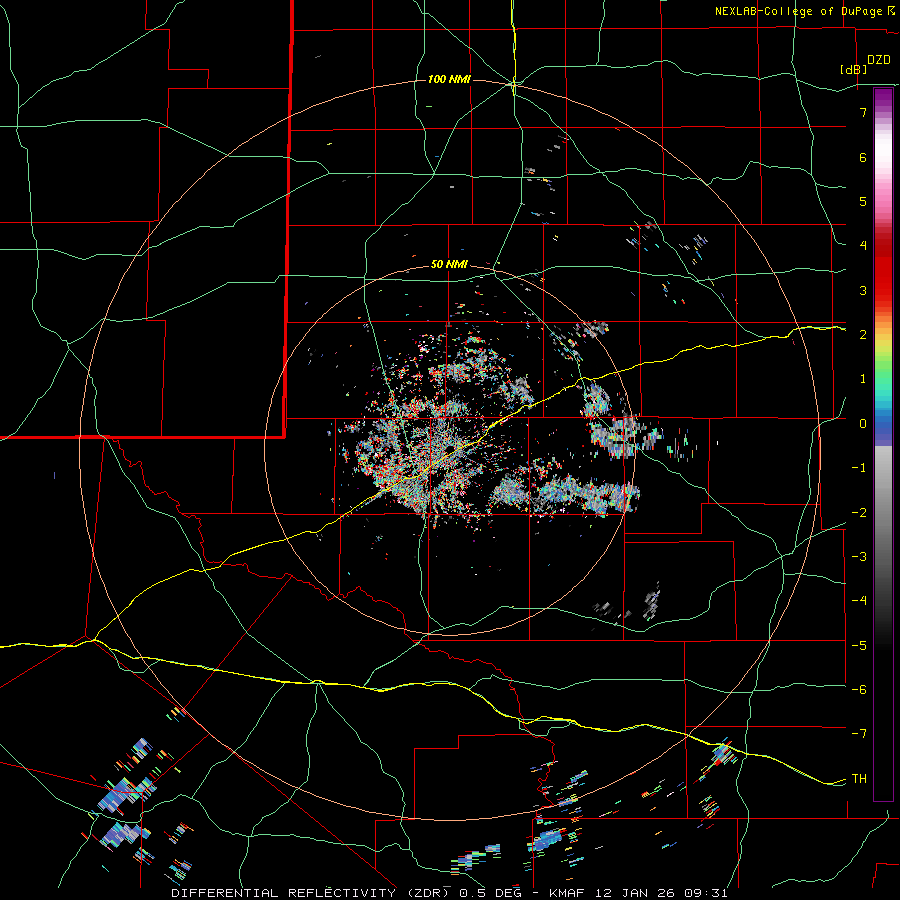900x900 pixels.
Task: Click the 3 dB scale value
Action: coord(863,290)
